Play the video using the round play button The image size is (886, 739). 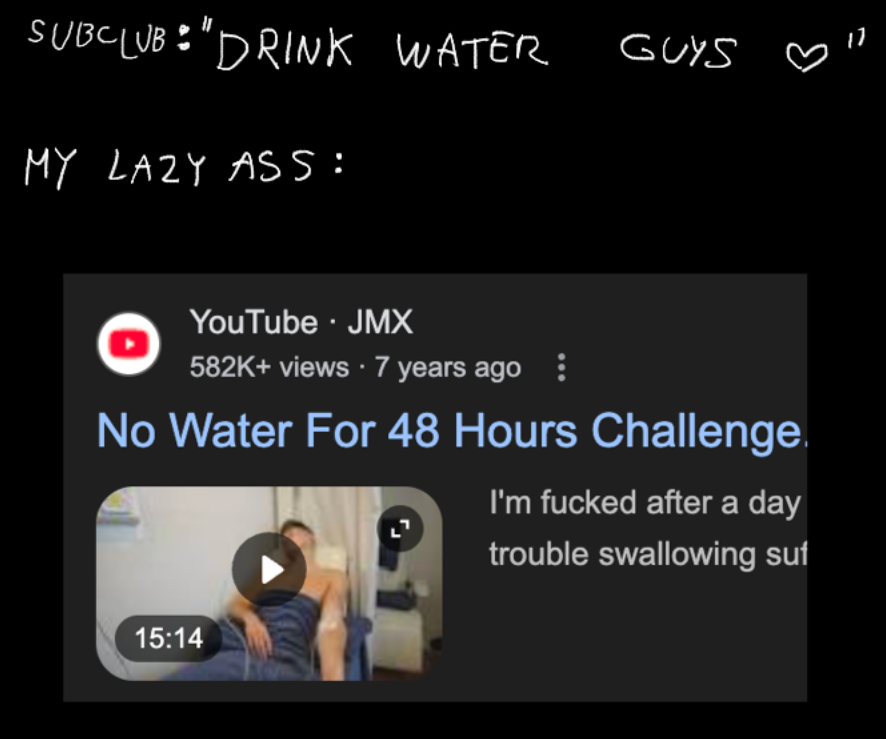coord(270,570)
